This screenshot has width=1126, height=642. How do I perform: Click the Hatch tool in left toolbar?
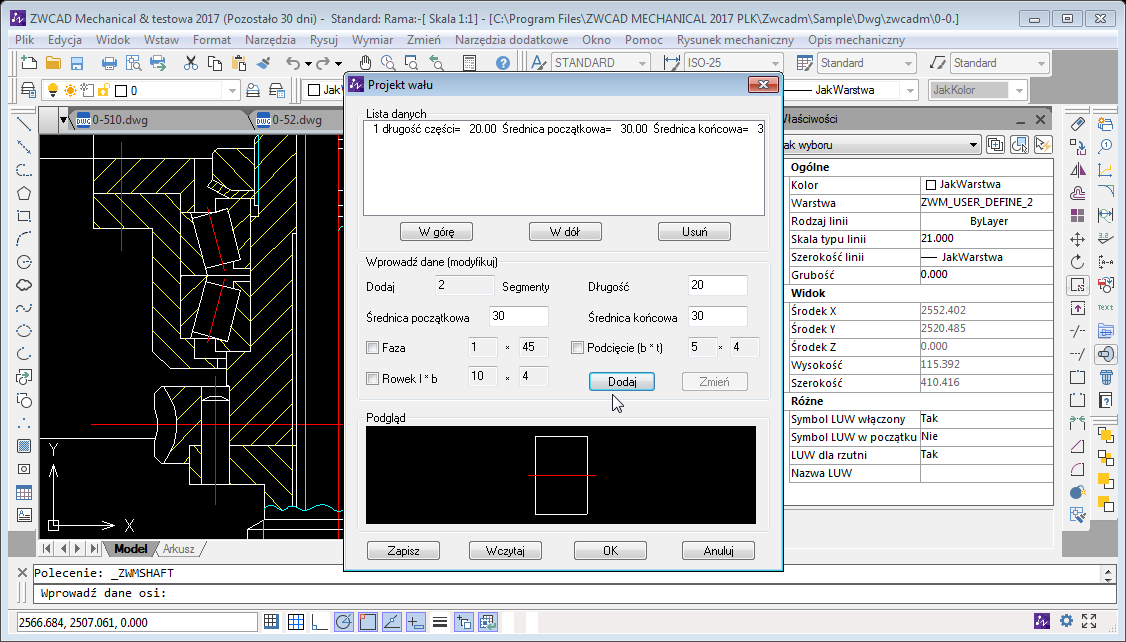pos(24,446)
